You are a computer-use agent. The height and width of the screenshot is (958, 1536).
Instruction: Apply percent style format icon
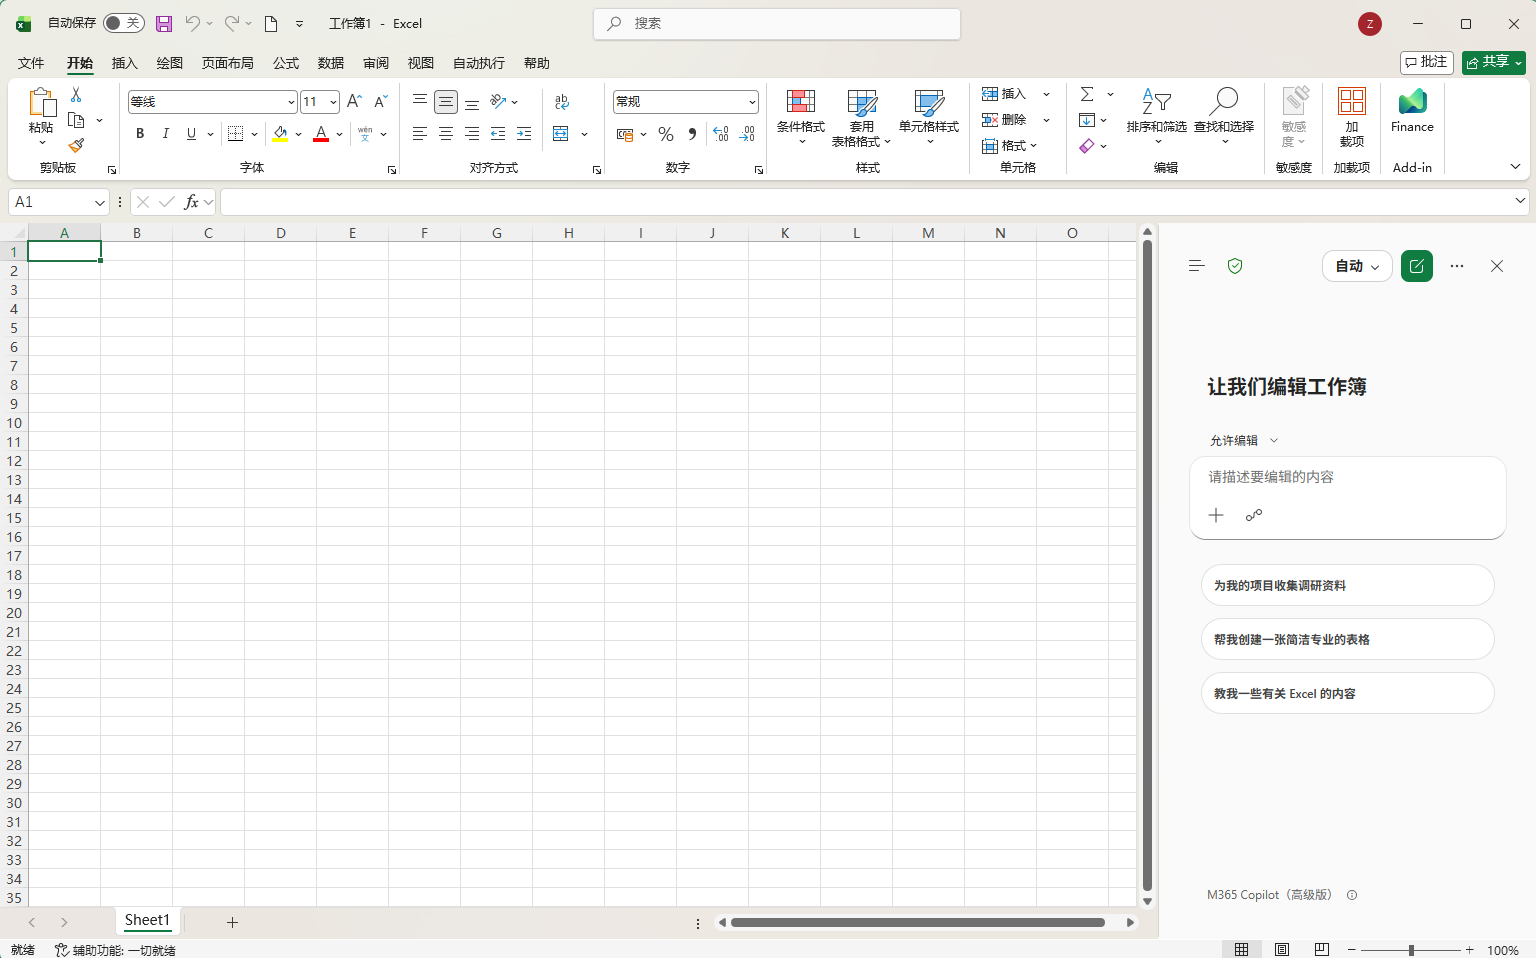click(x=666, y=134)
